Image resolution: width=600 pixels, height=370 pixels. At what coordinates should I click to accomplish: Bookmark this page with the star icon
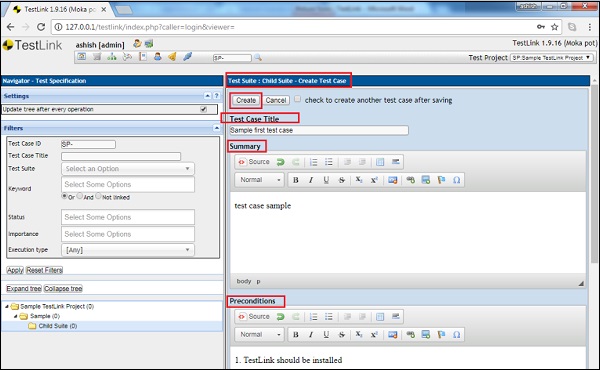pyautogui.click(x=554, y=27)
